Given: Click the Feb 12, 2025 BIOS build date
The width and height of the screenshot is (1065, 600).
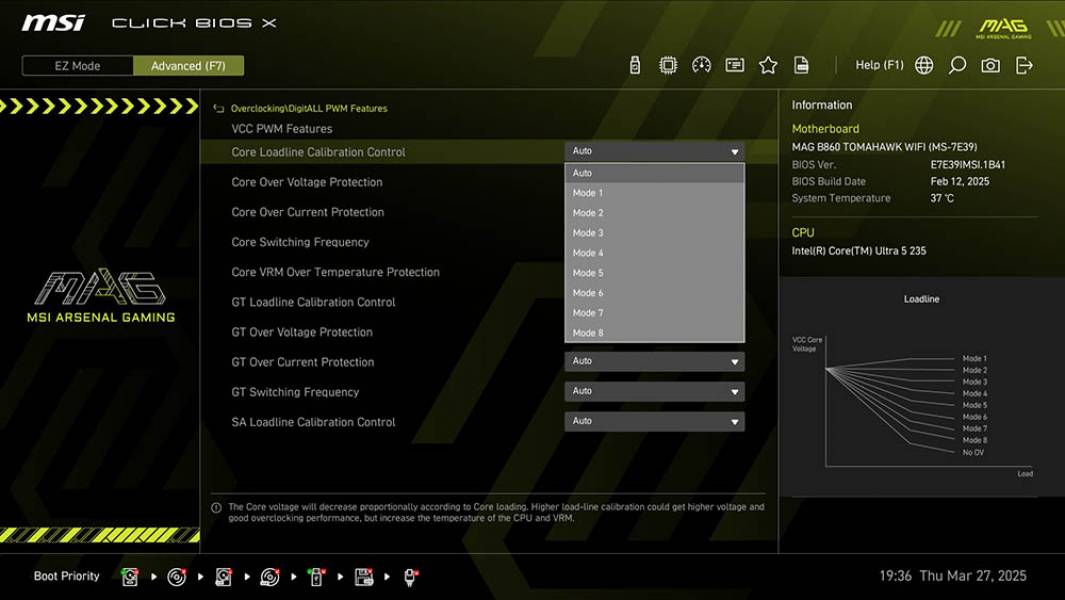Looking at the screenshot, I should 959,181.
